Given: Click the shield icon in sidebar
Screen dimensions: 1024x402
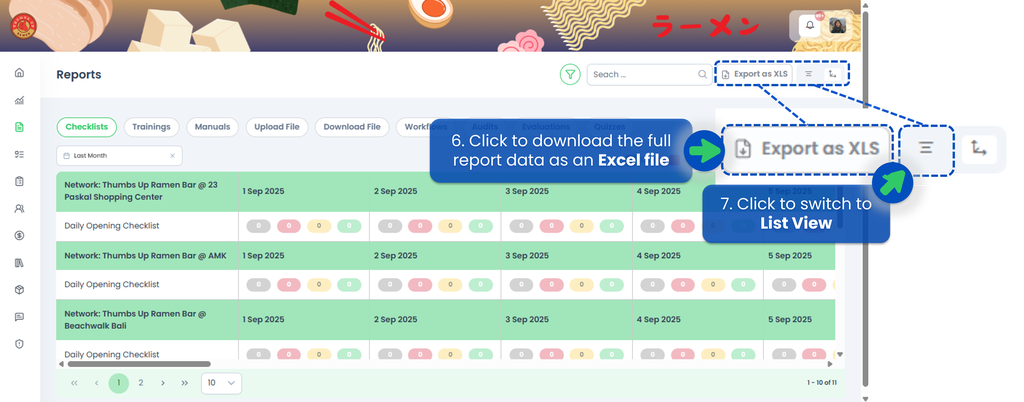Looking at the screenshot, I should tap(19, 344).
